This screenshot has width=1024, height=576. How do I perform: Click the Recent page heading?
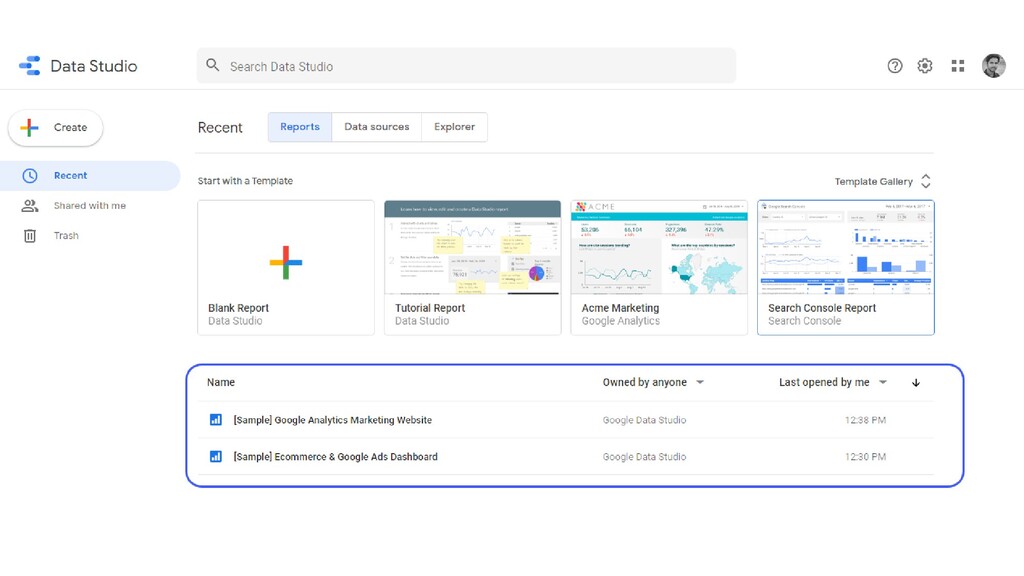220,127
